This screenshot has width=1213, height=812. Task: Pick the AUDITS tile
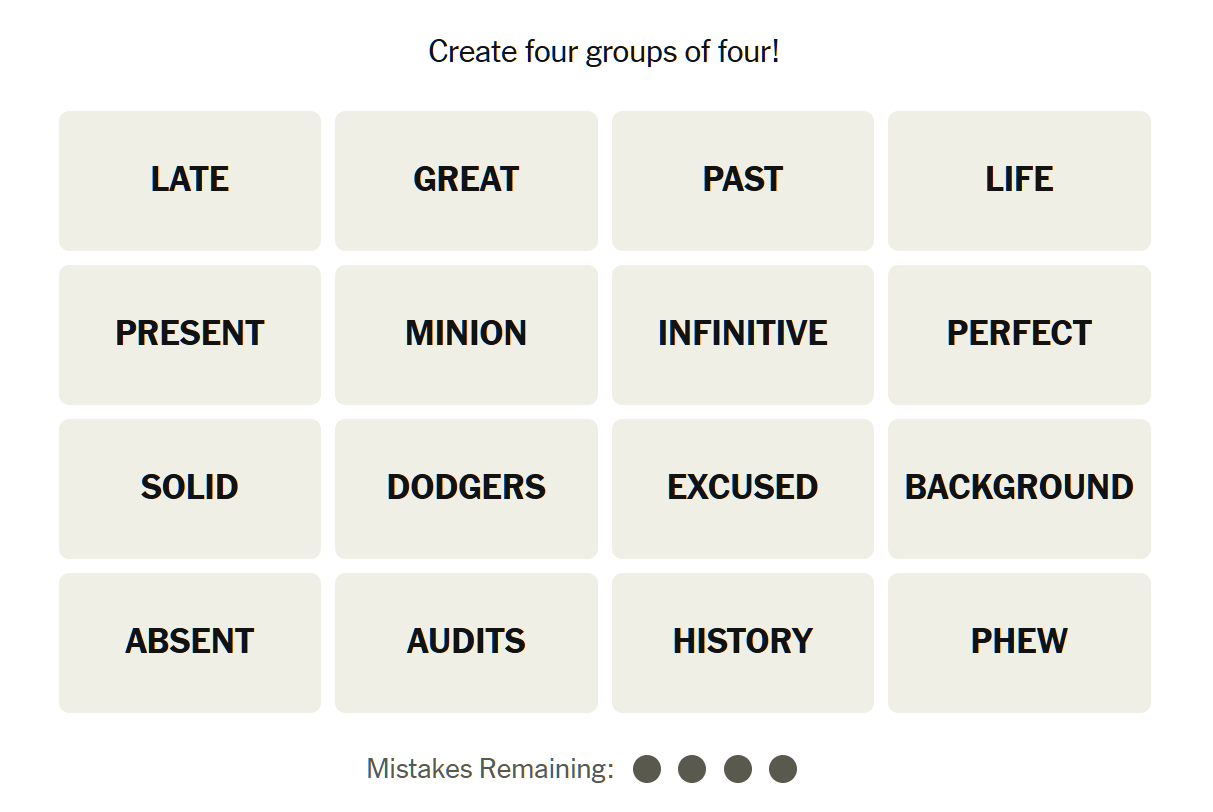tap(466, 642)
